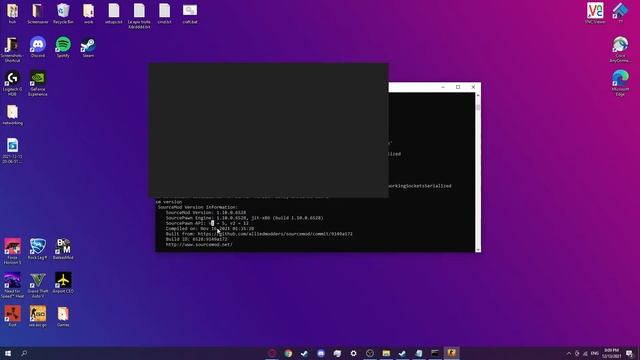Select the Screenshots shortcut icon
This screenshot has width=640, height=360.
pos(12,49)
